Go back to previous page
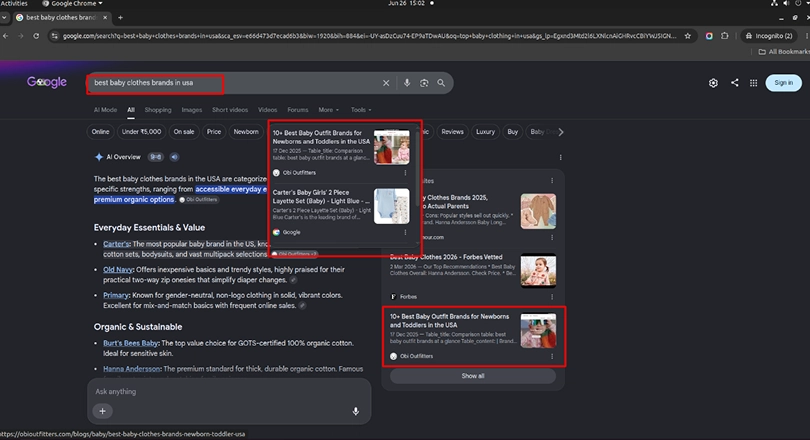The height and width of the screenshot is (440, 810). pos(6,36)
